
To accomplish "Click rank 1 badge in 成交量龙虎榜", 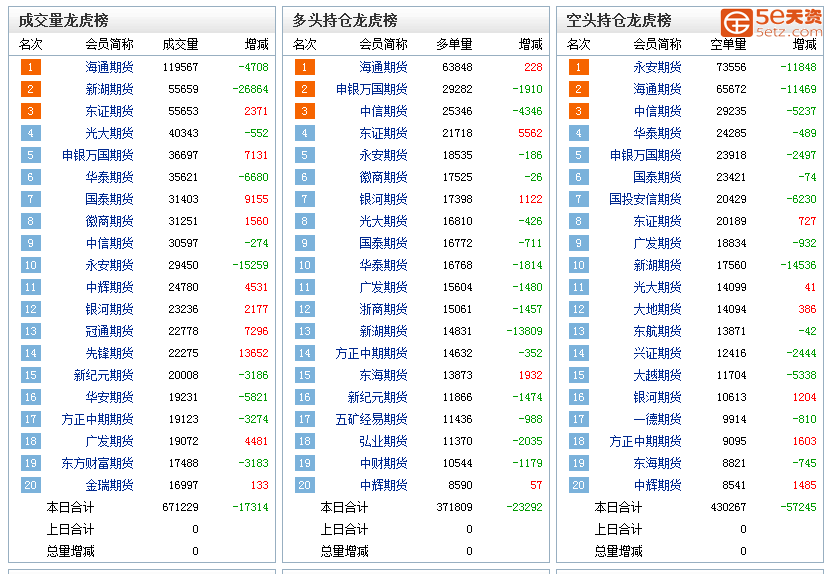I will tap(31, 67).
